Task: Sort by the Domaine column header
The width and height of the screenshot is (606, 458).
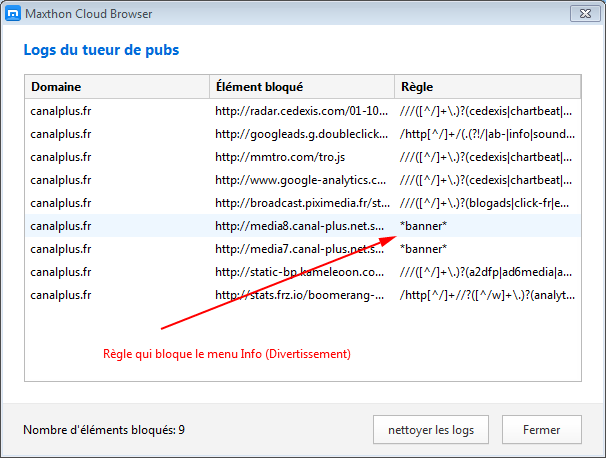Action: 117,87
